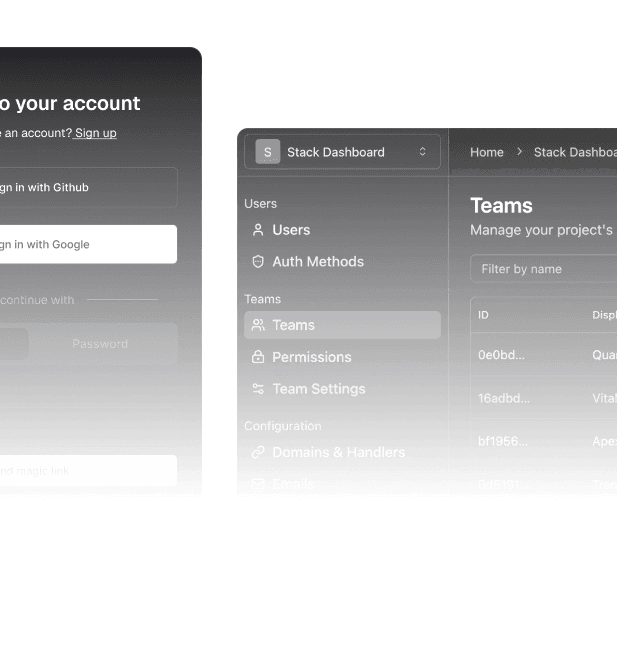Click the Auth Methods shield icon

click(x=258, y=262)
